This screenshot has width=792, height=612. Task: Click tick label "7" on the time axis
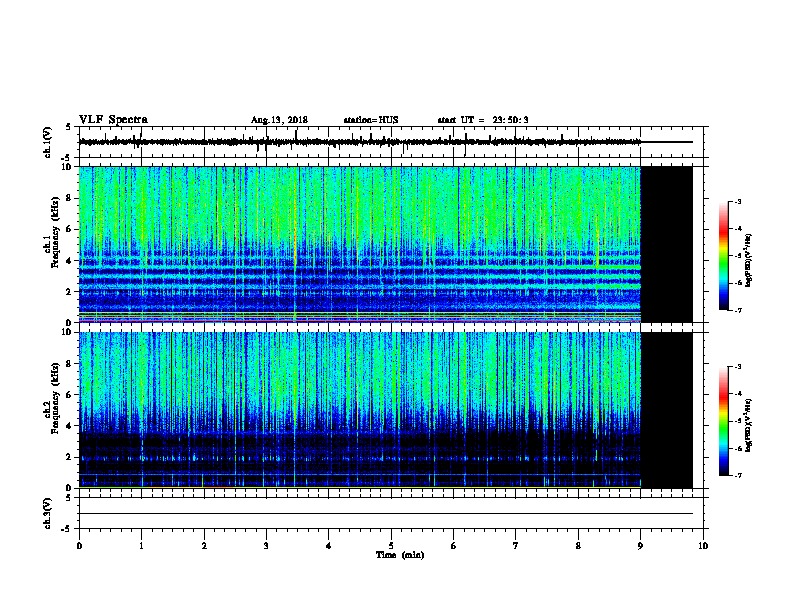[x=516, y=546]
